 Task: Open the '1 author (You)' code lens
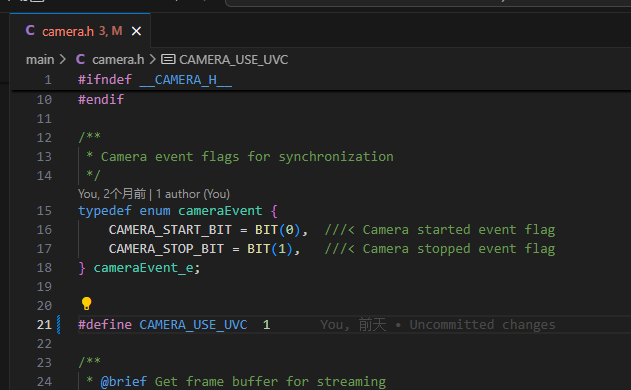pyautogui.click(x=193, y=194)
